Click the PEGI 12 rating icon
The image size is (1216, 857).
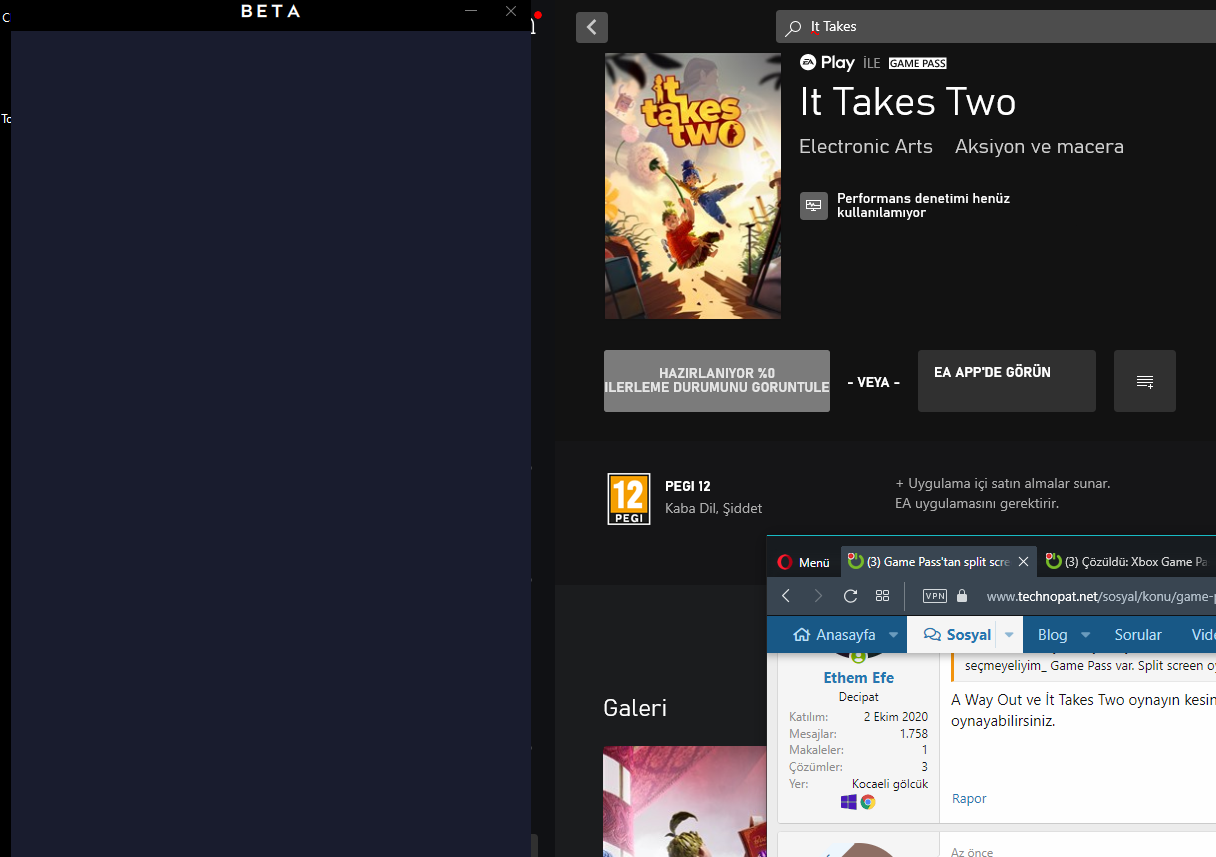tap(629, 499)
